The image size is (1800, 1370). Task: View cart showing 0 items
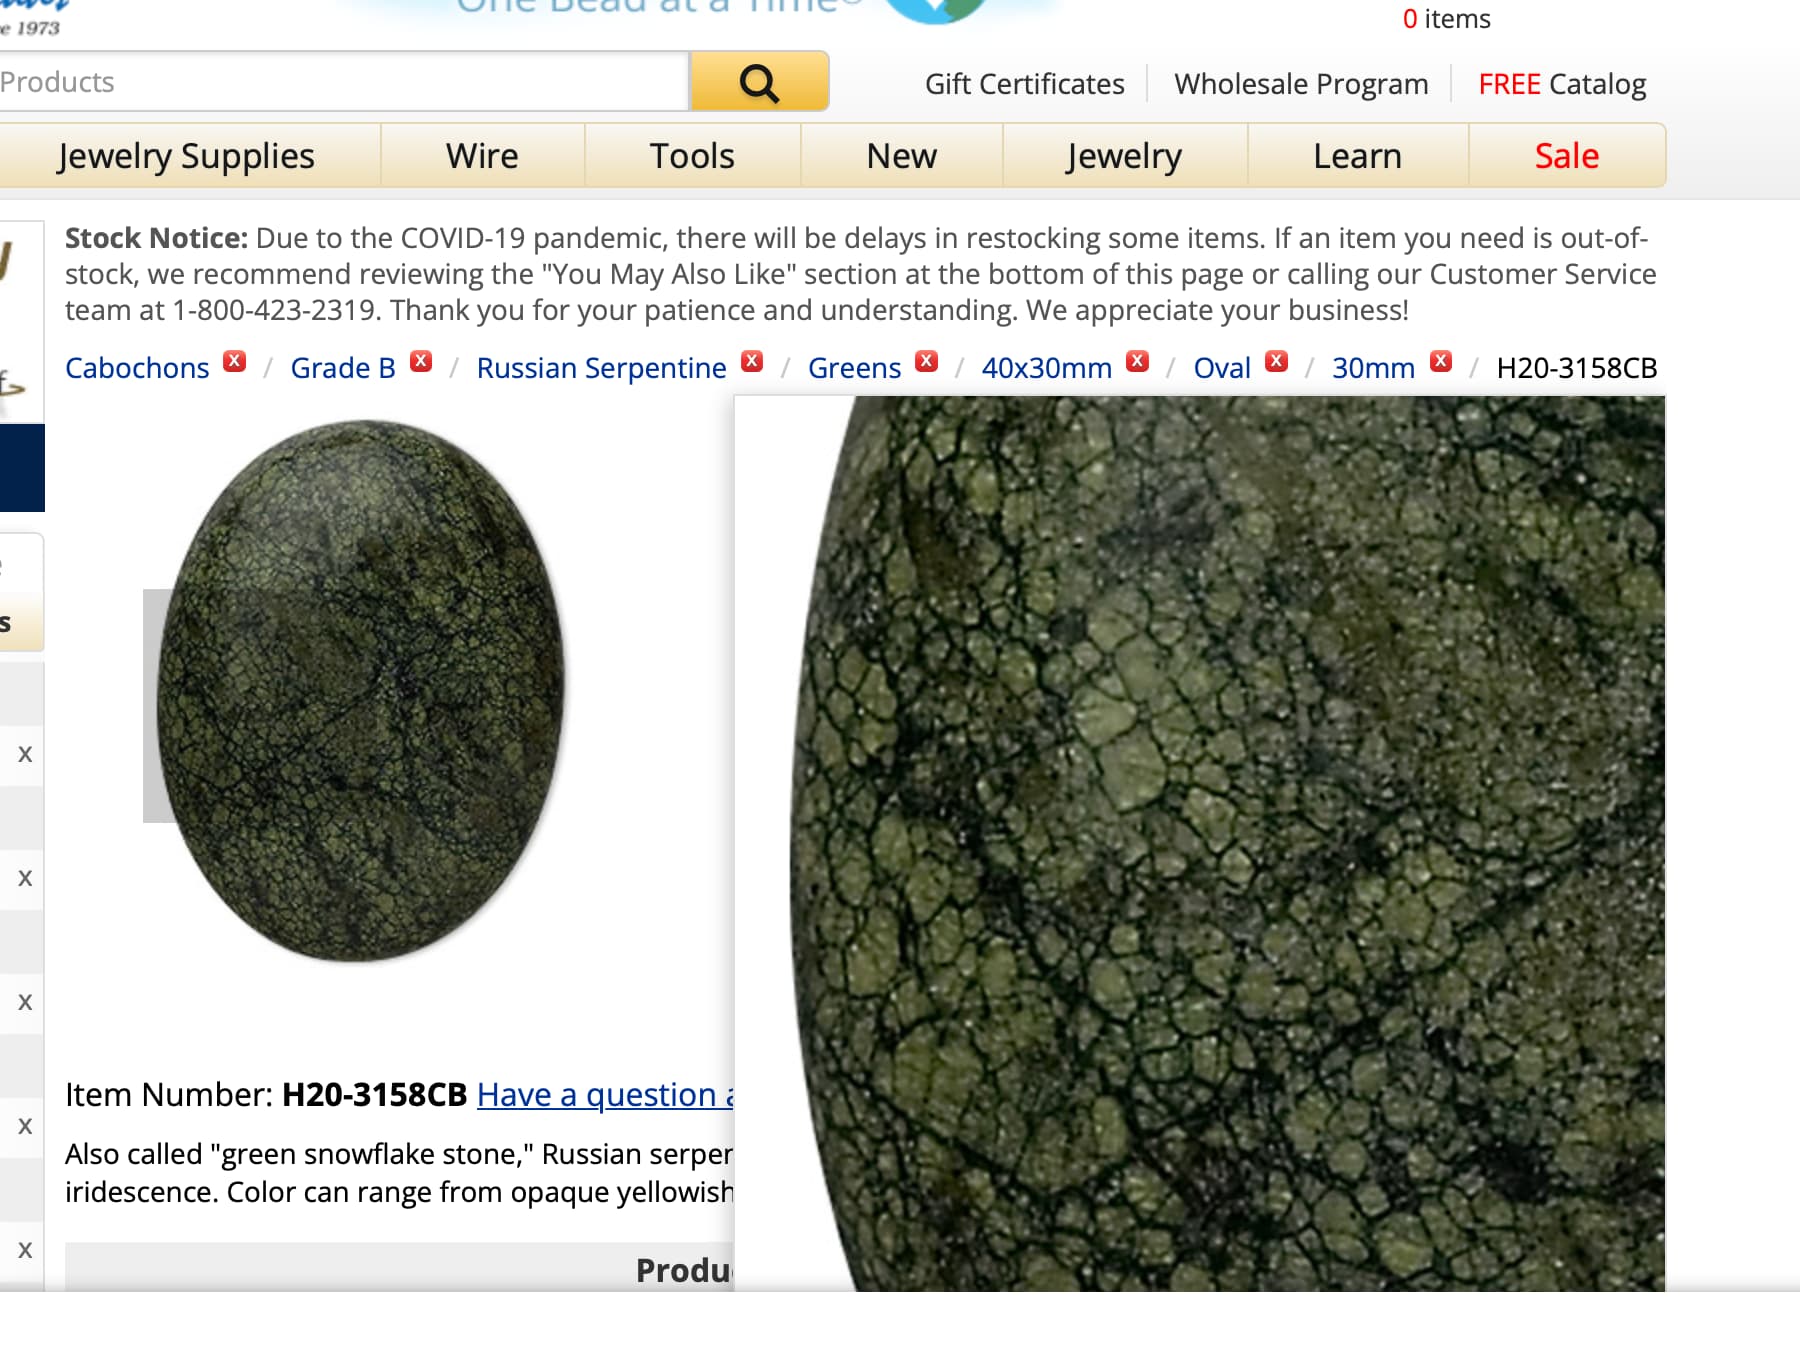1446,19
